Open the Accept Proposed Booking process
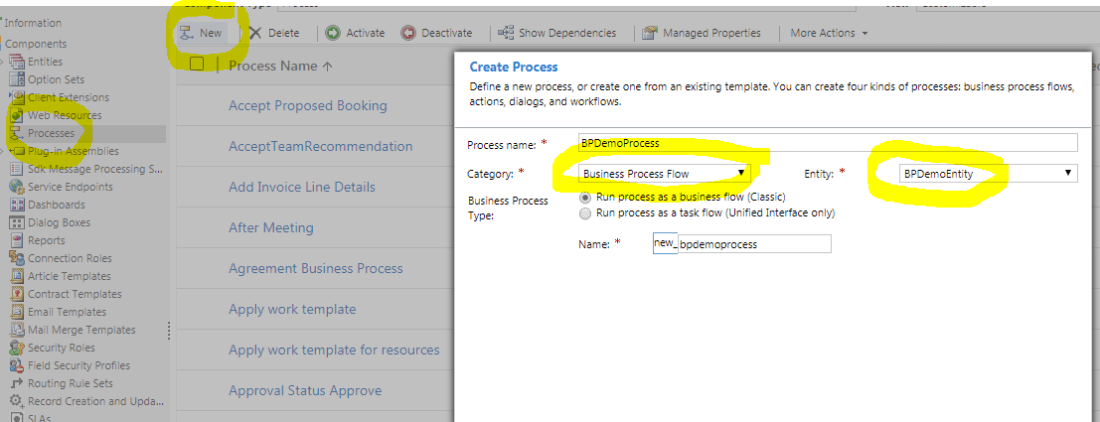Image resolution: width=1100 pixels, height=422 pixels. [308, 106]
